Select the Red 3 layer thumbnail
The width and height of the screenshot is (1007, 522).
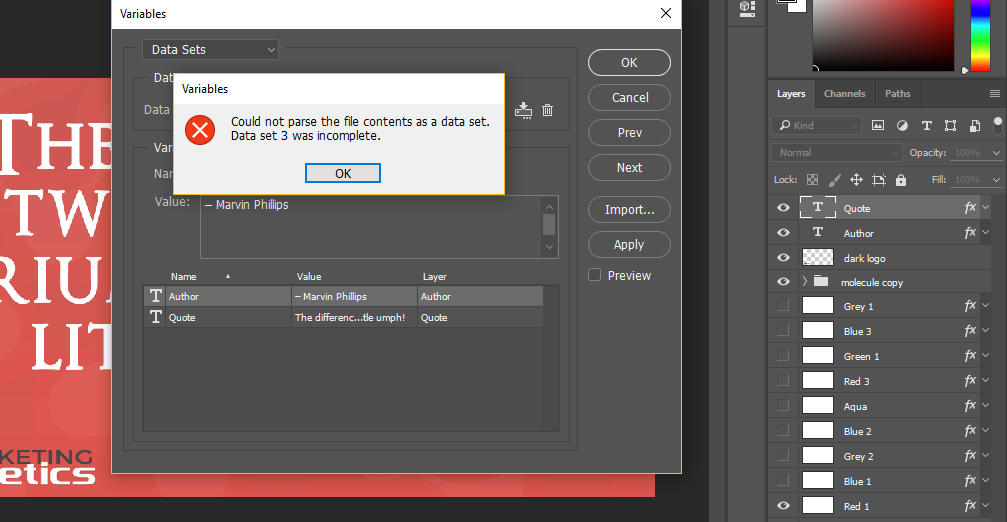click(x=818, y=380)
